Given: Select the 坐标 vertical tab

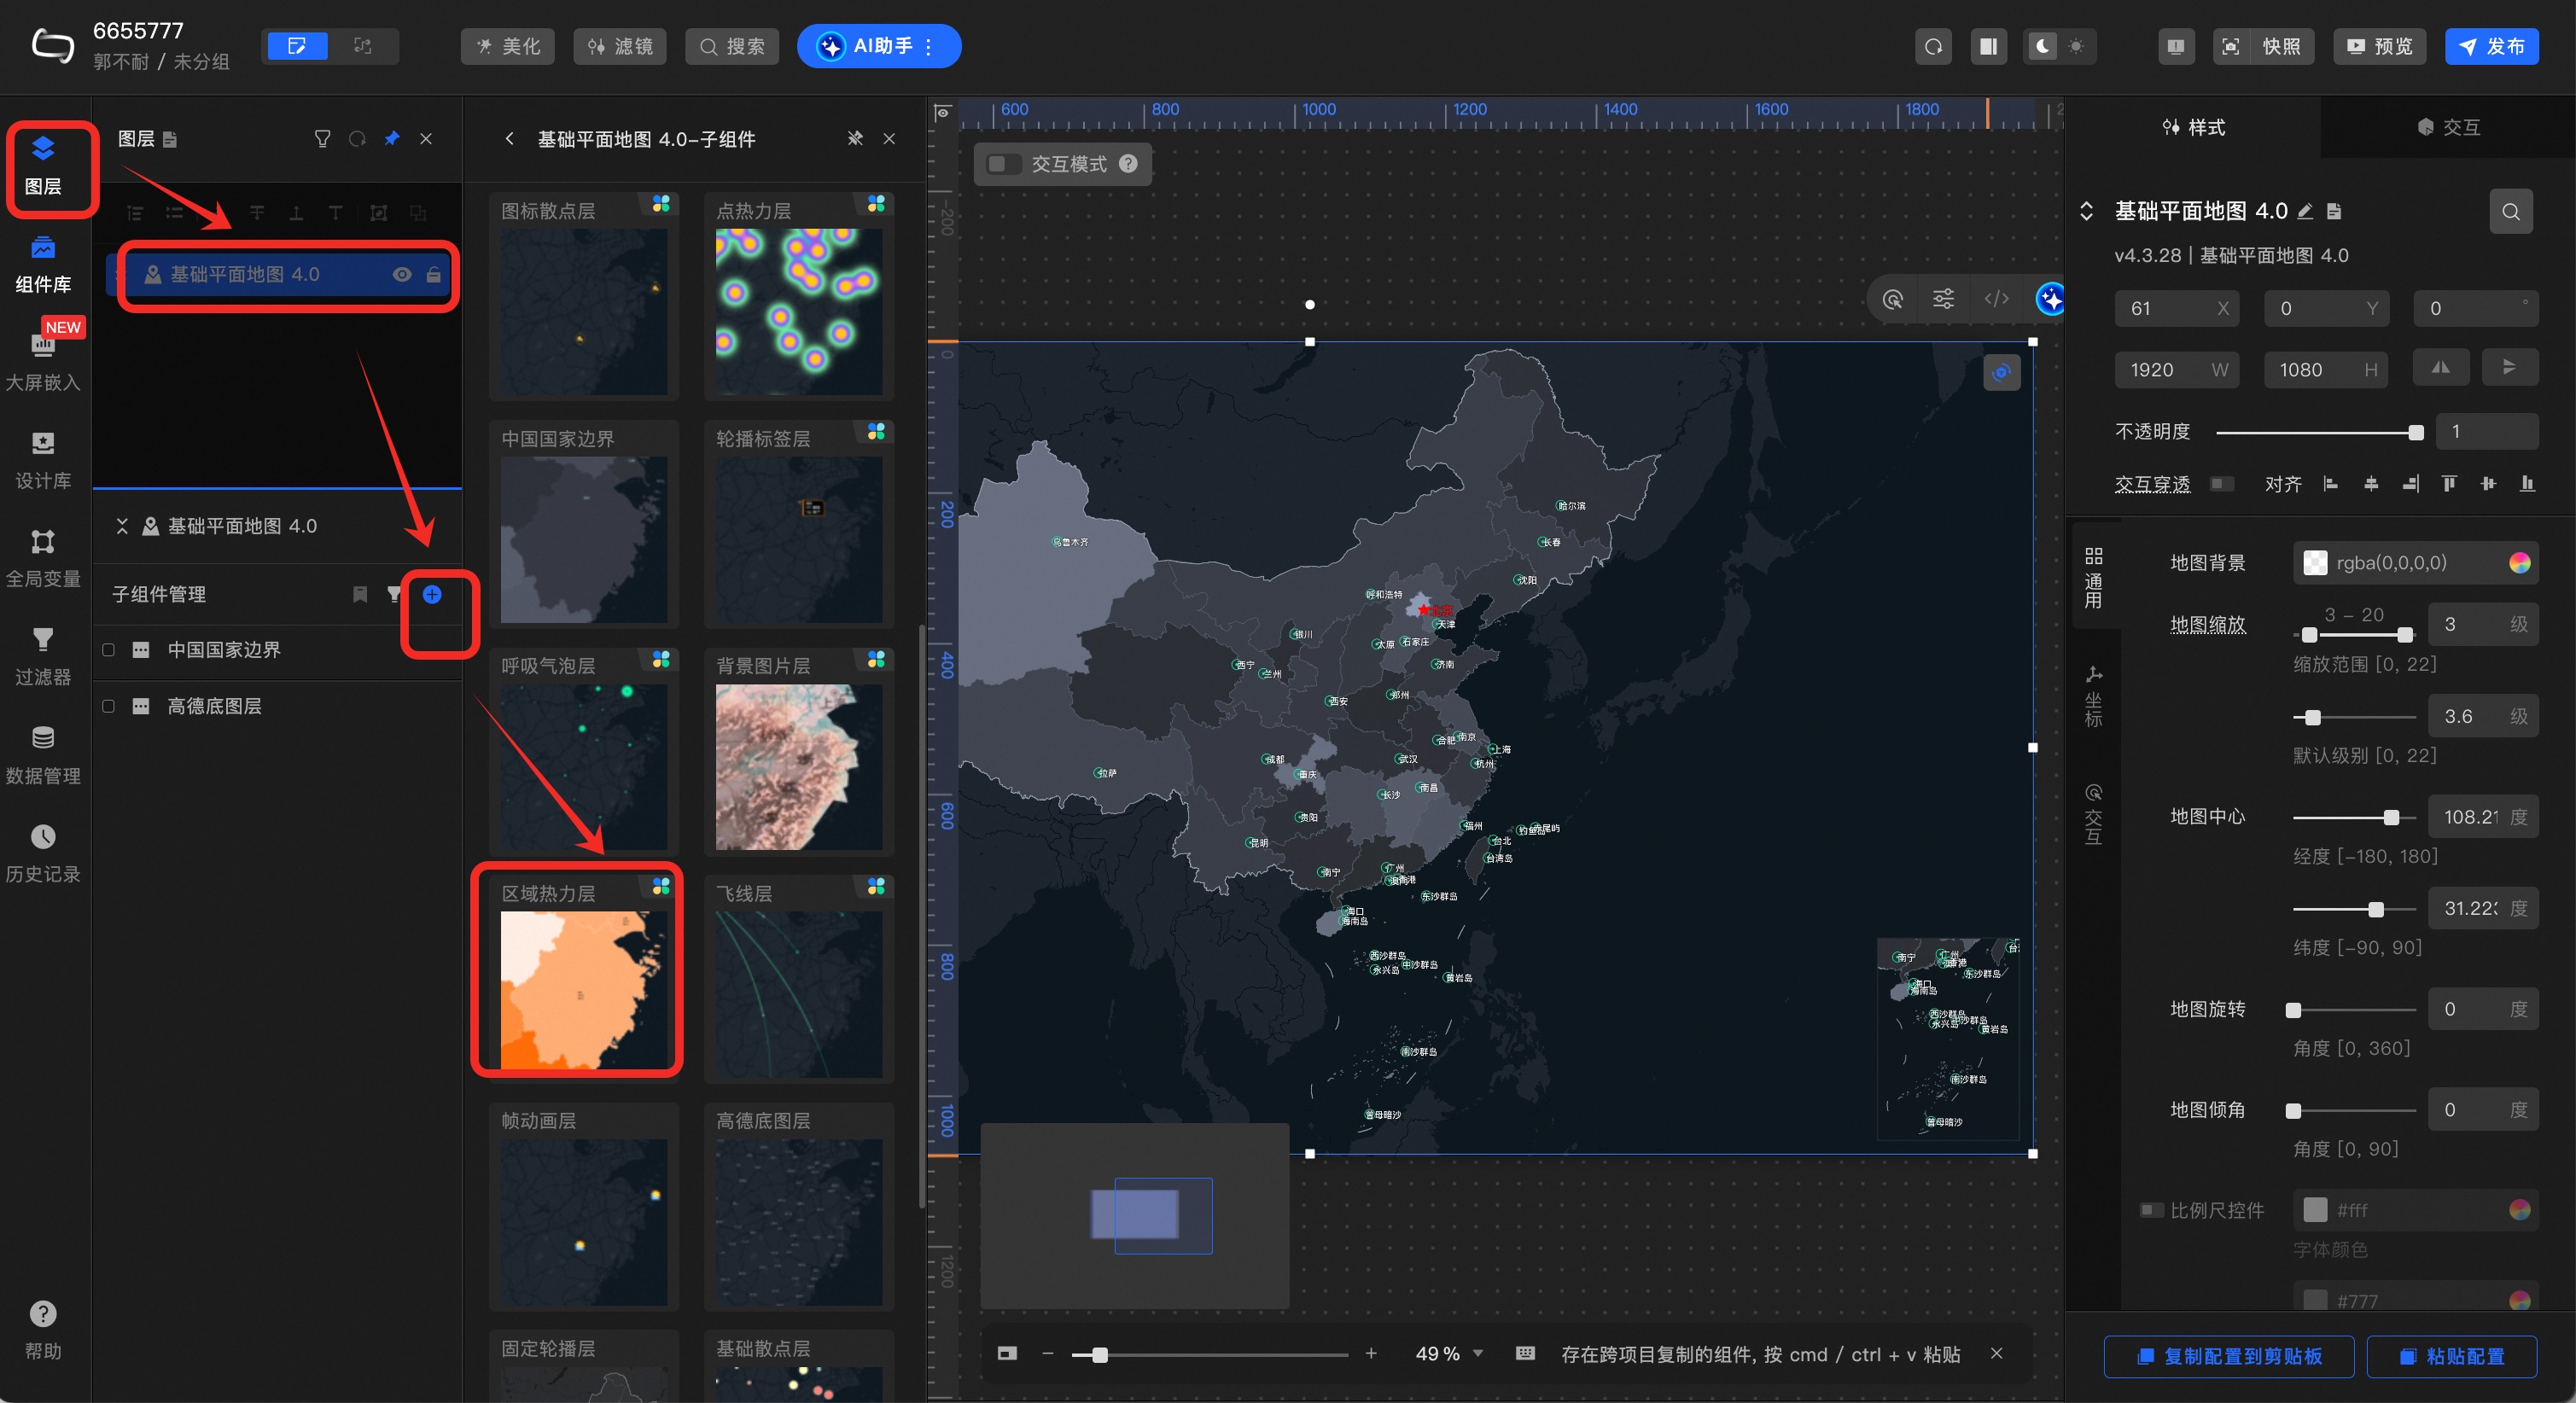Looking at the screenshot, I should [x=2093, y=697].
